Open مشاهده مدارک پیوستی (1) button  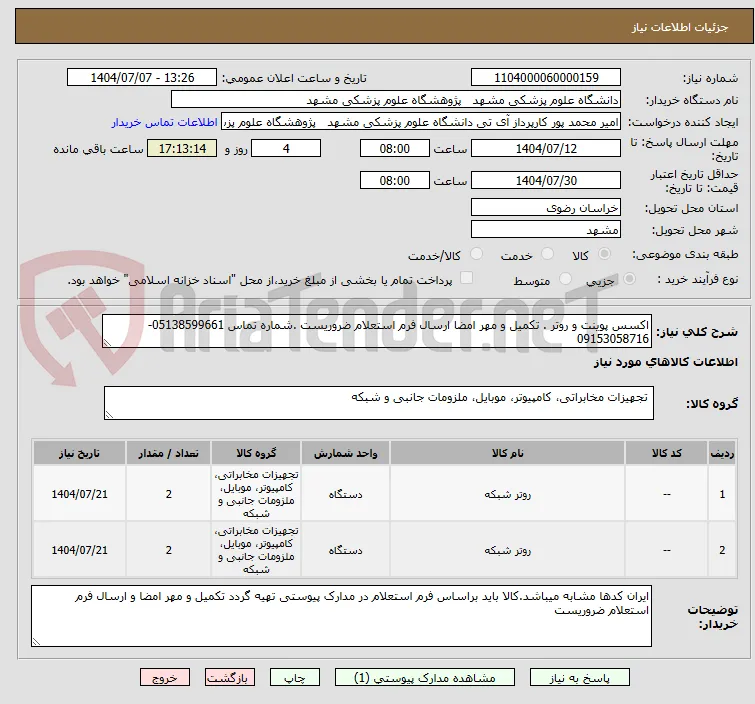(425, 678)
